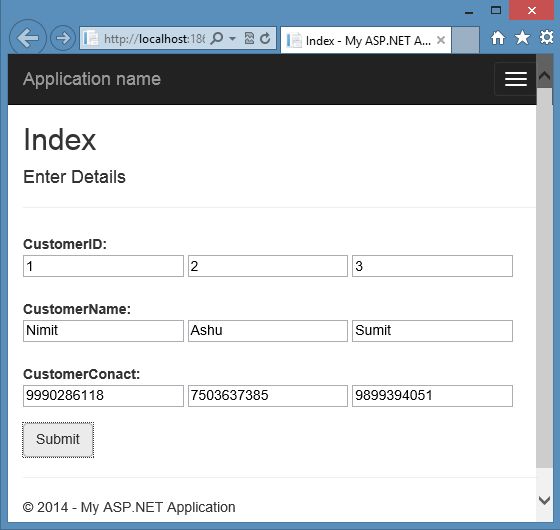Select the Index - My ASP.NET A... tab
This screenshot has height=530, width=560.
366,40
